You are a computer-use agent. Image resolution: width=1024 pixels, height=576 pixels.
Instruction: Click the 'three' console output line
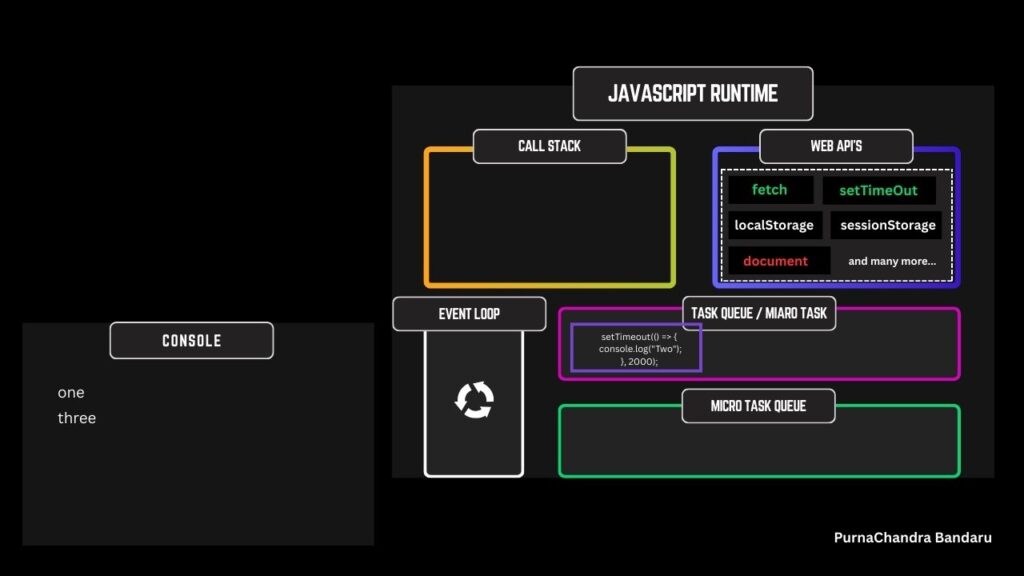(x=77, y=418)
